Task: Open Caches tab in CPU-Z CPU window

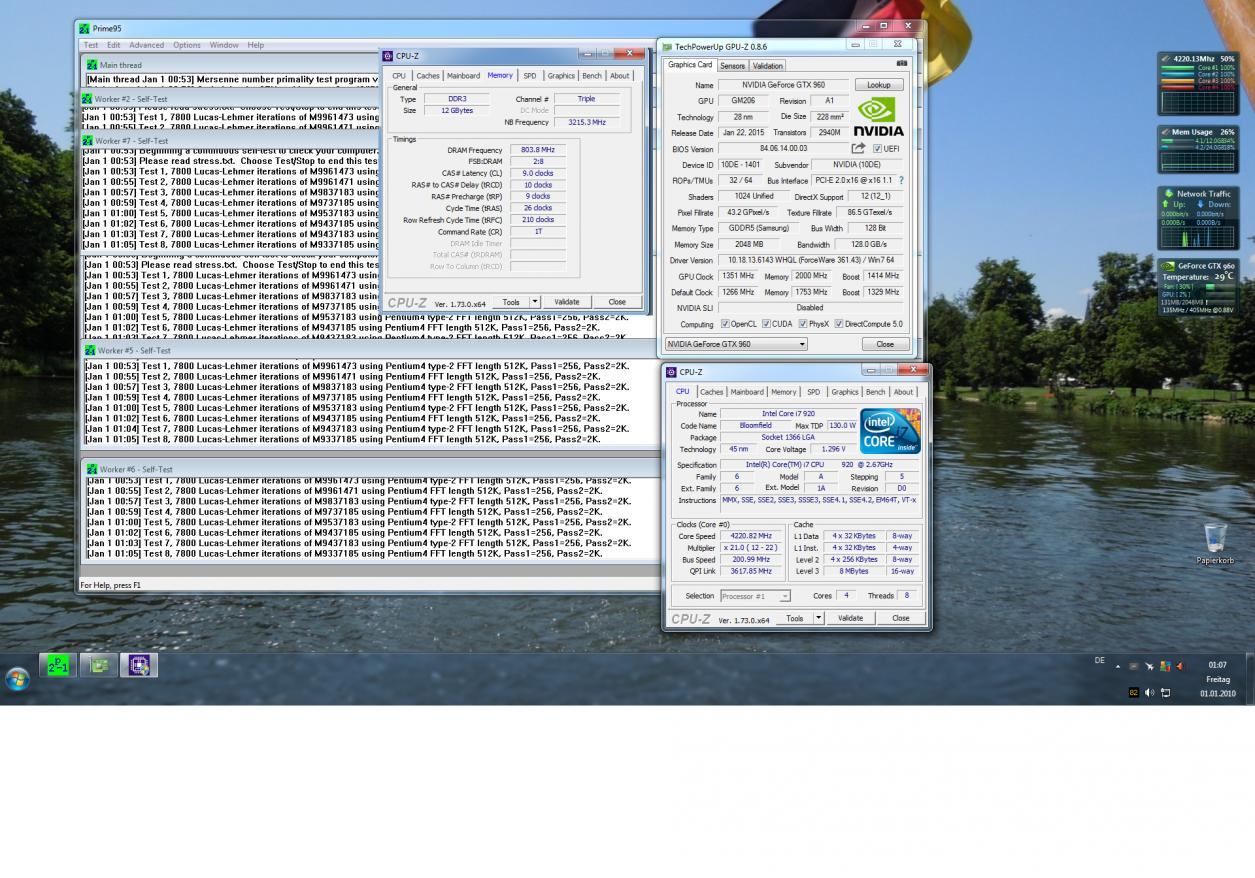Action: [712, 392]
